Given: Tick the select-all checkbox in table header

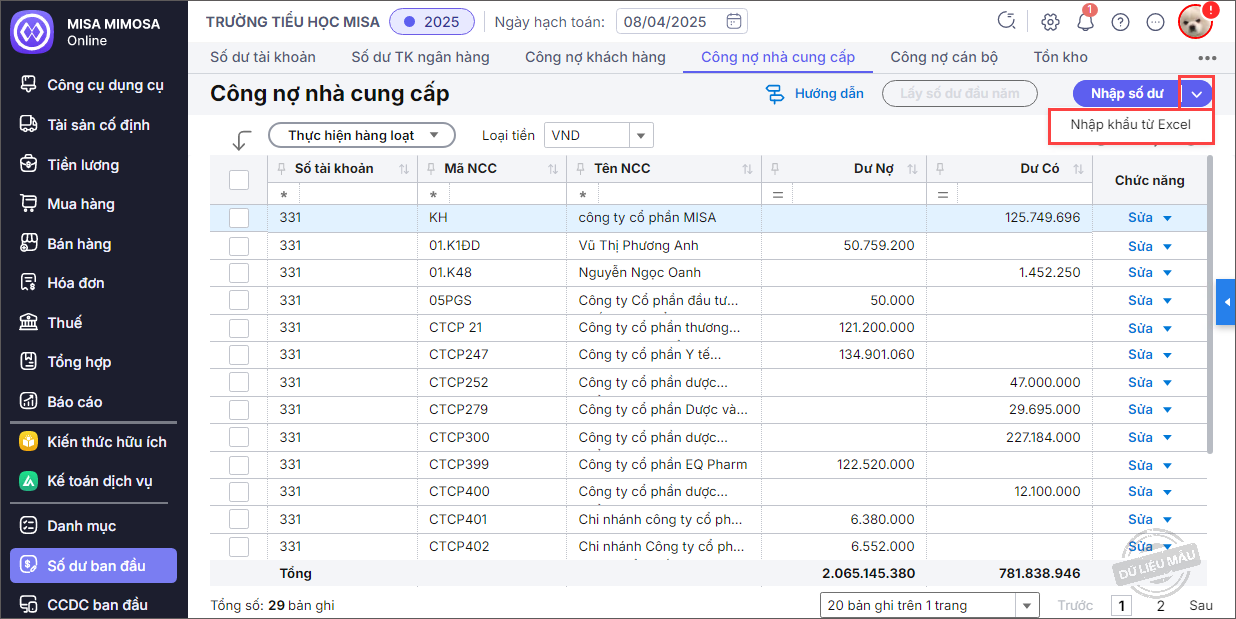Looking at the screenshot, I should point(239,180).
